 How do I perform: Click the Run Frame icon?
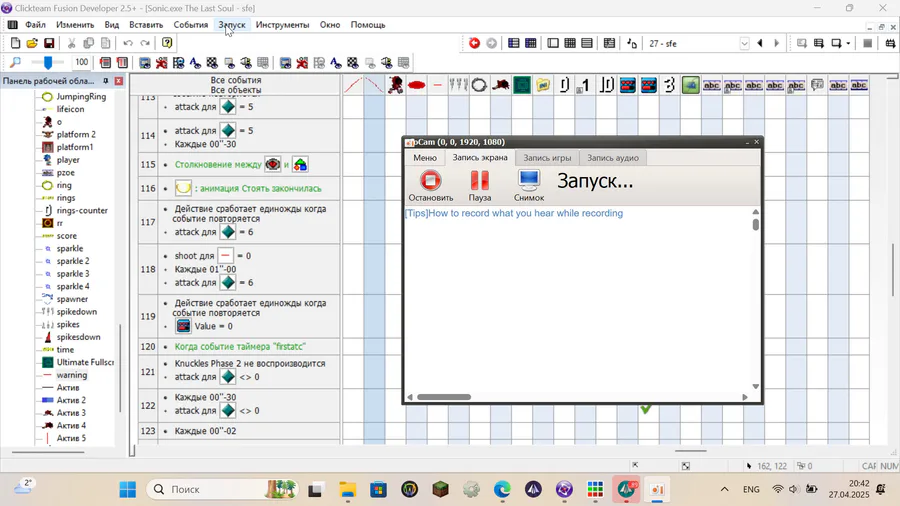point(836,43)
